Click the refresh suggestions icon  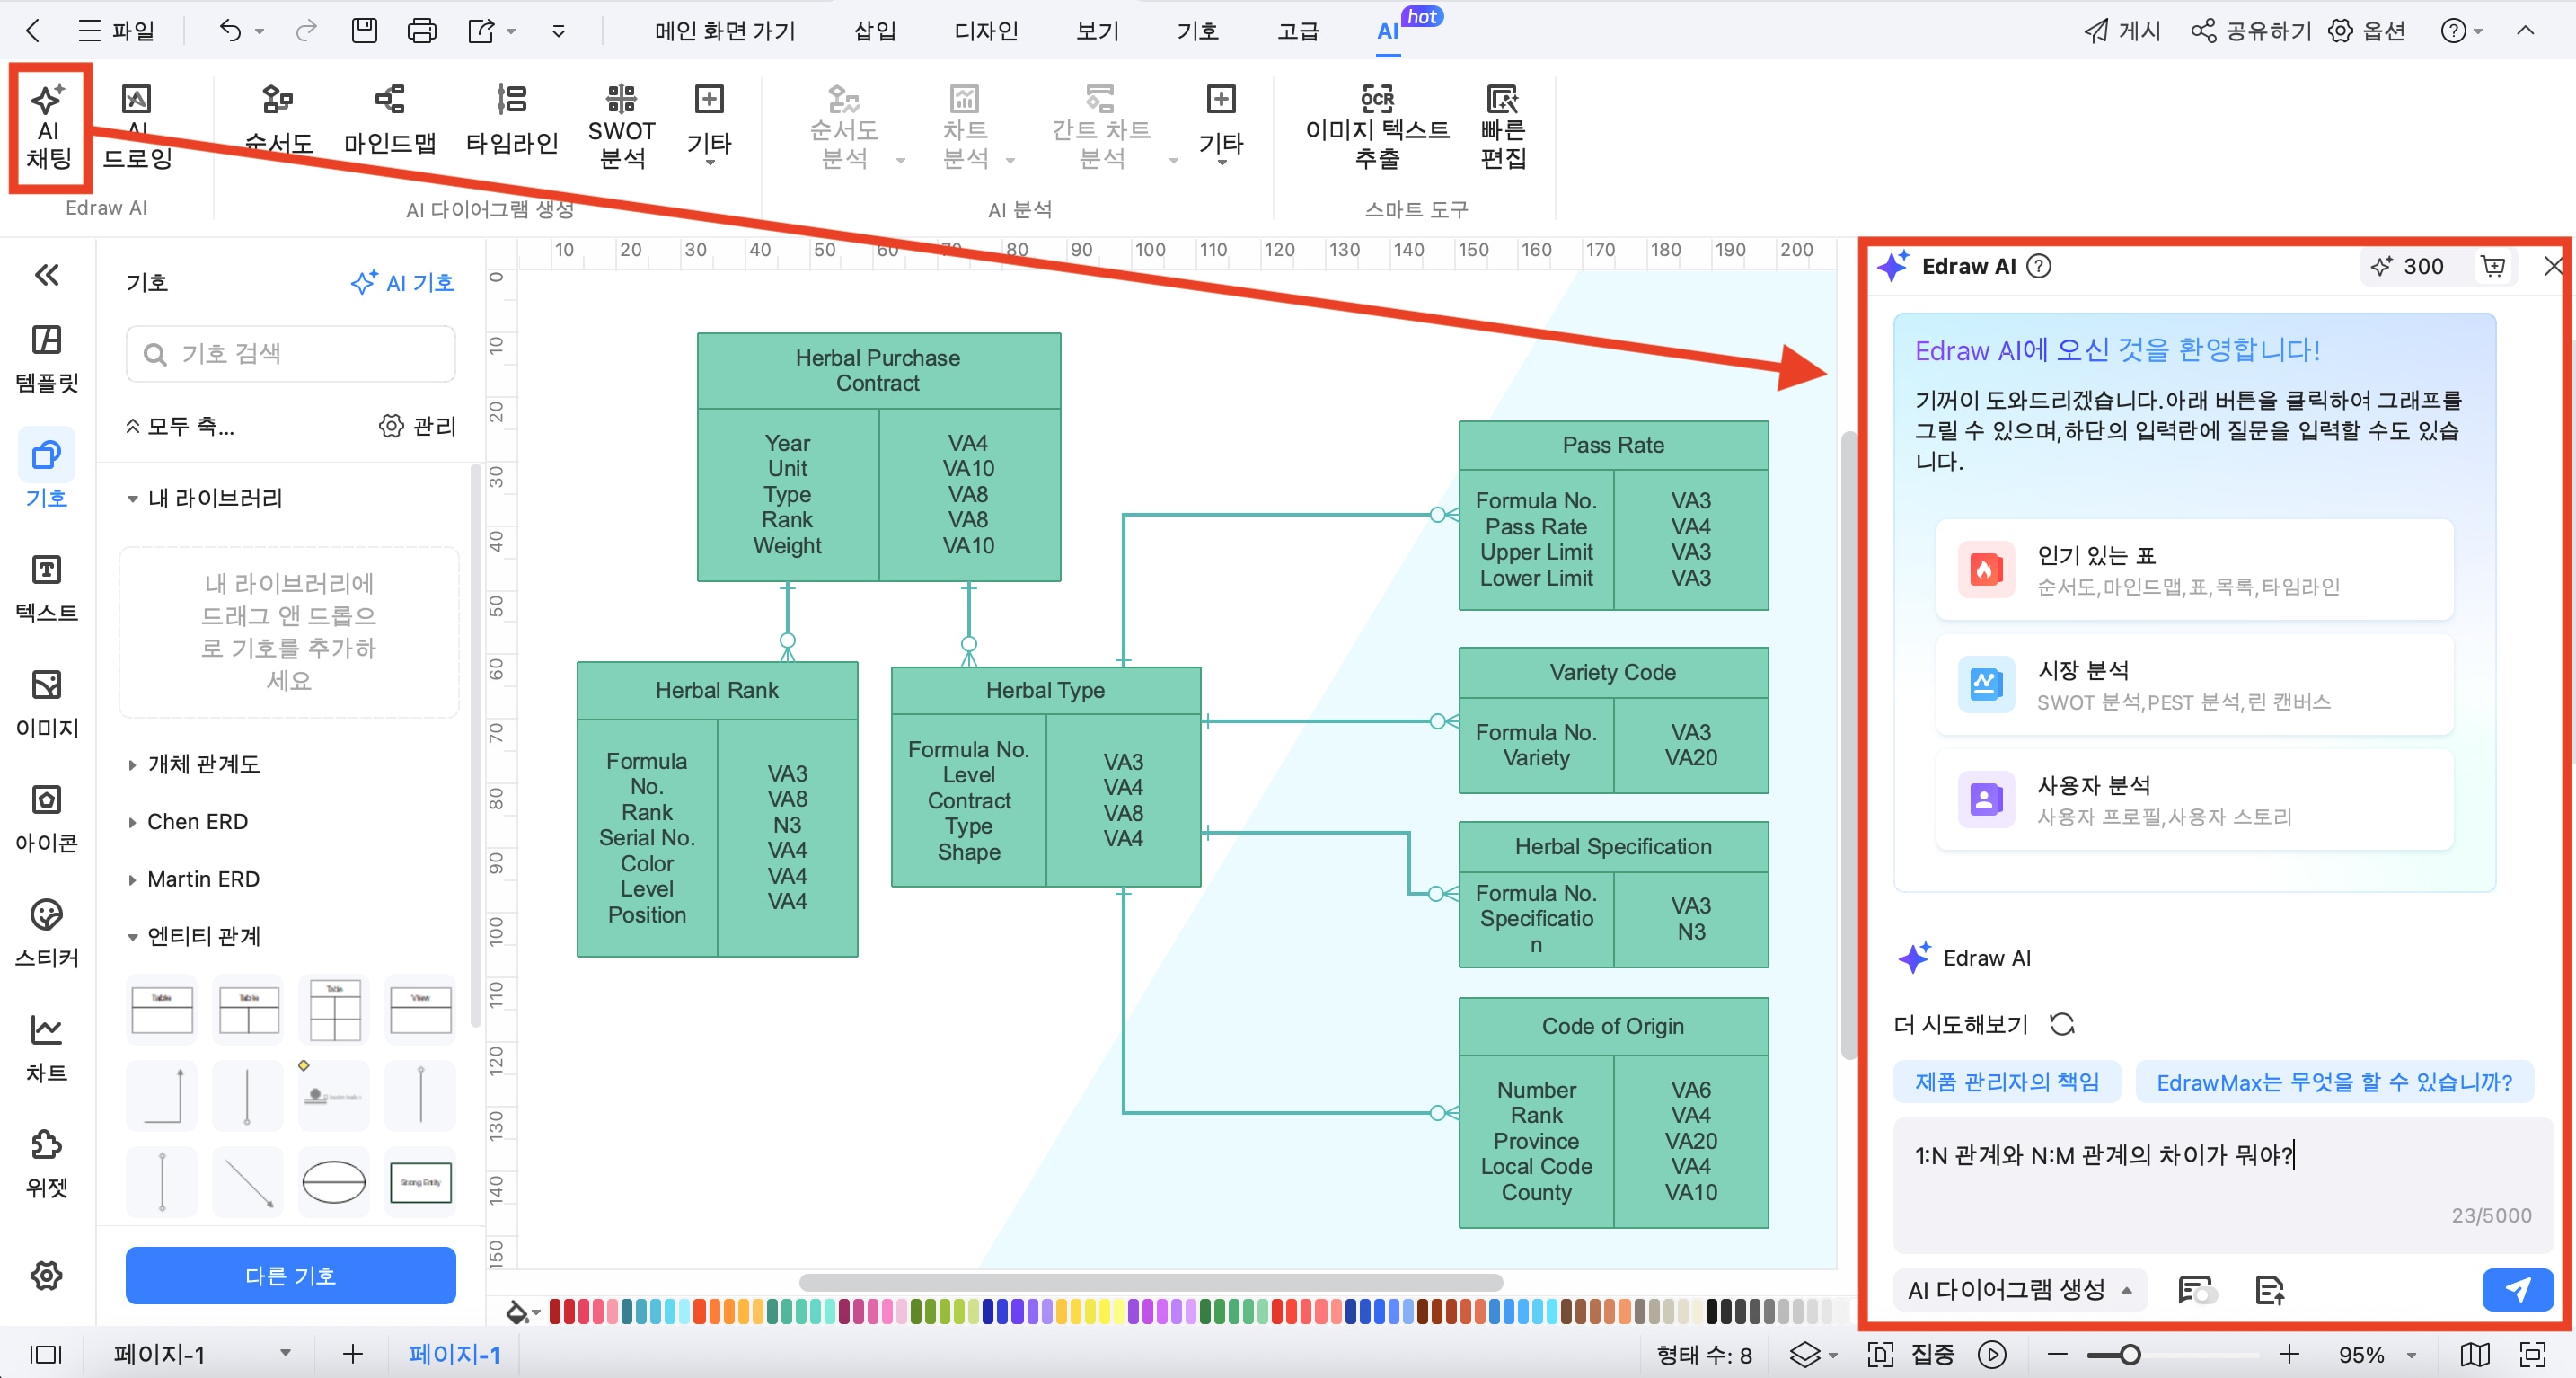point(2062,1024)
